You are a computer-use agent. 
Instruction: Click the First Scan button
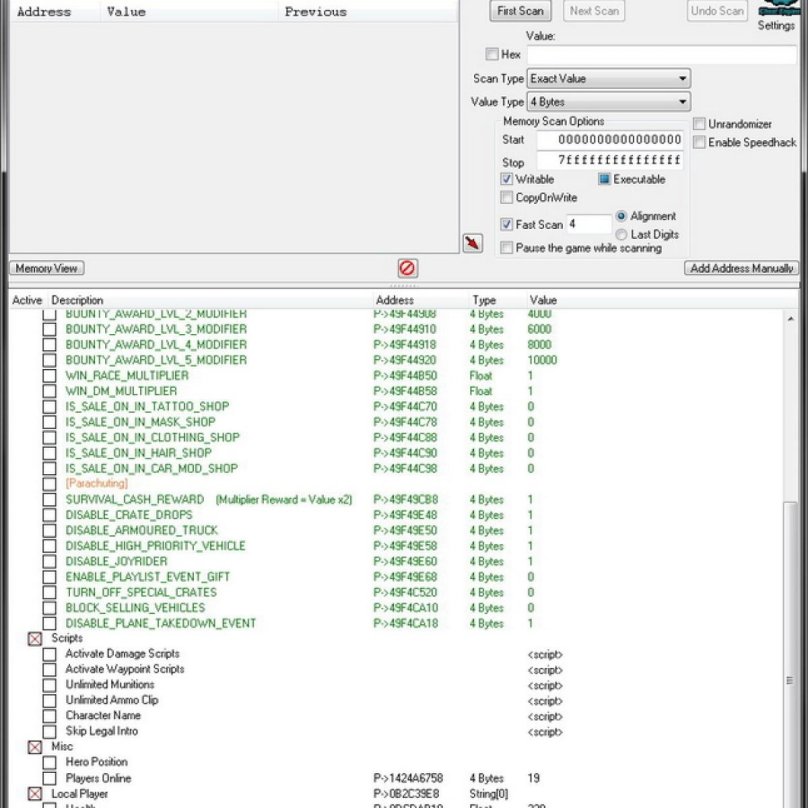pos(519,11)
